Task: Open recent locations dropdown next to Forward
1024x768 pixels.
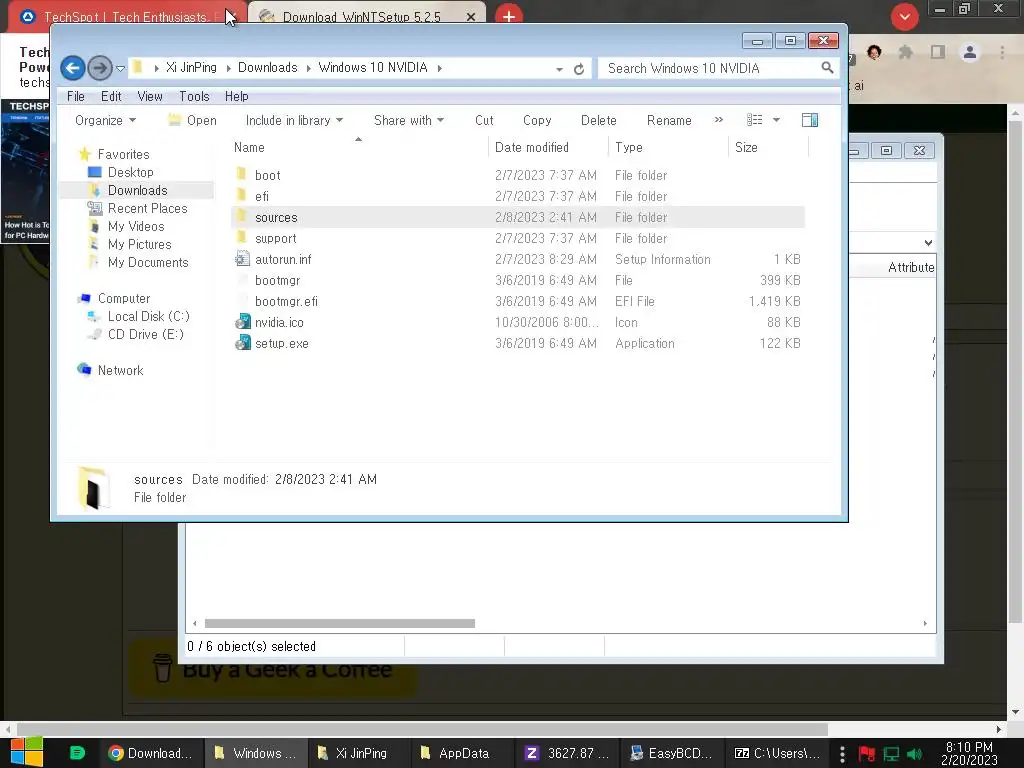Action: [120, 68]
